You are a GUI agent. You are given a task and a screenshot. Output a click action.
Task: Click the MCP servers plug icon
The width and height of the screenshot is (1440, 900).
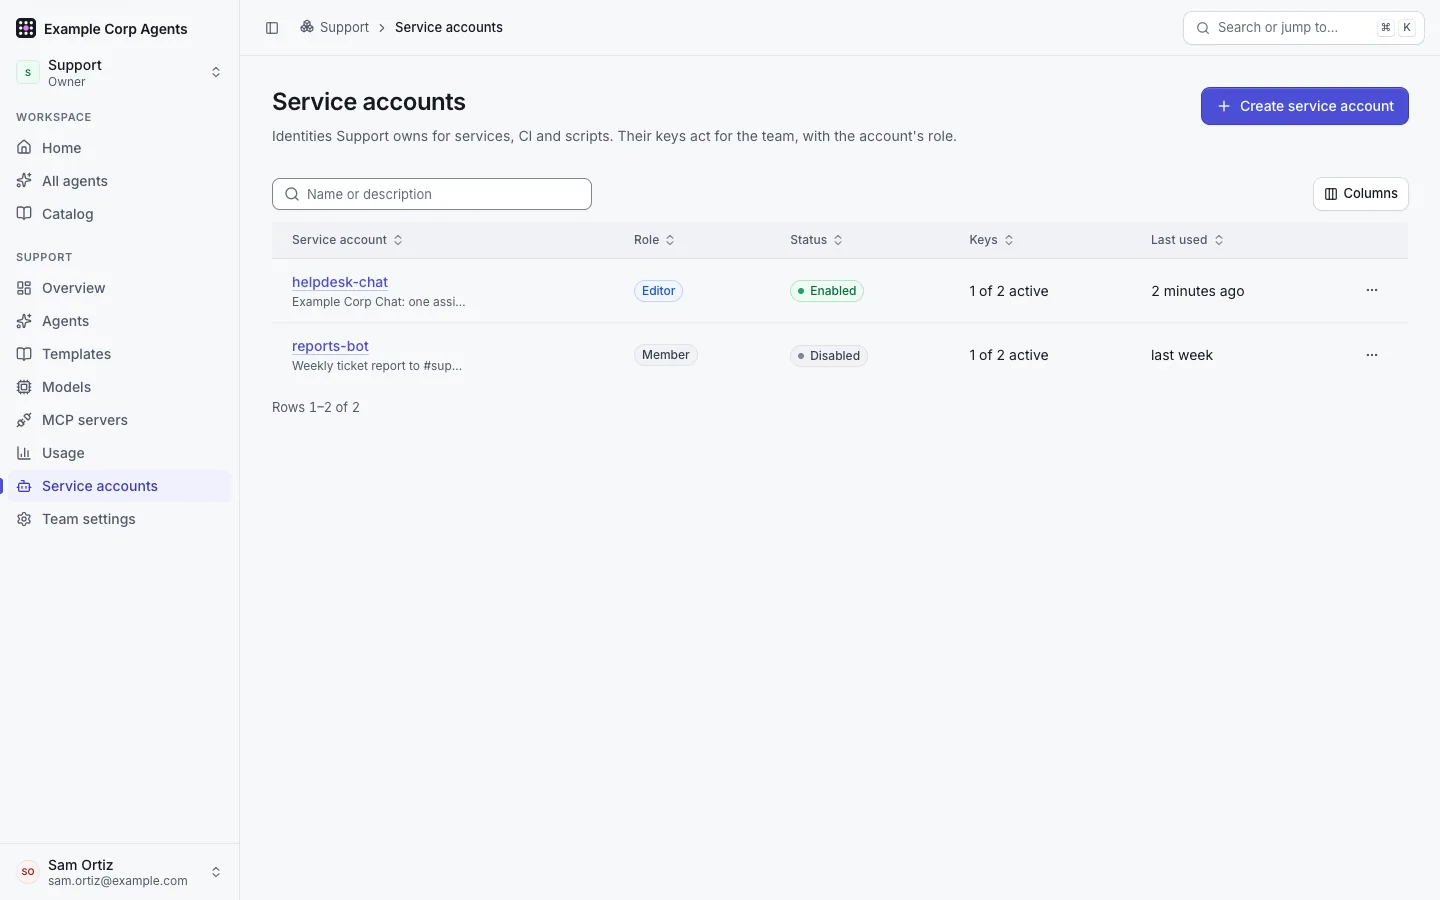coord(24,420)
